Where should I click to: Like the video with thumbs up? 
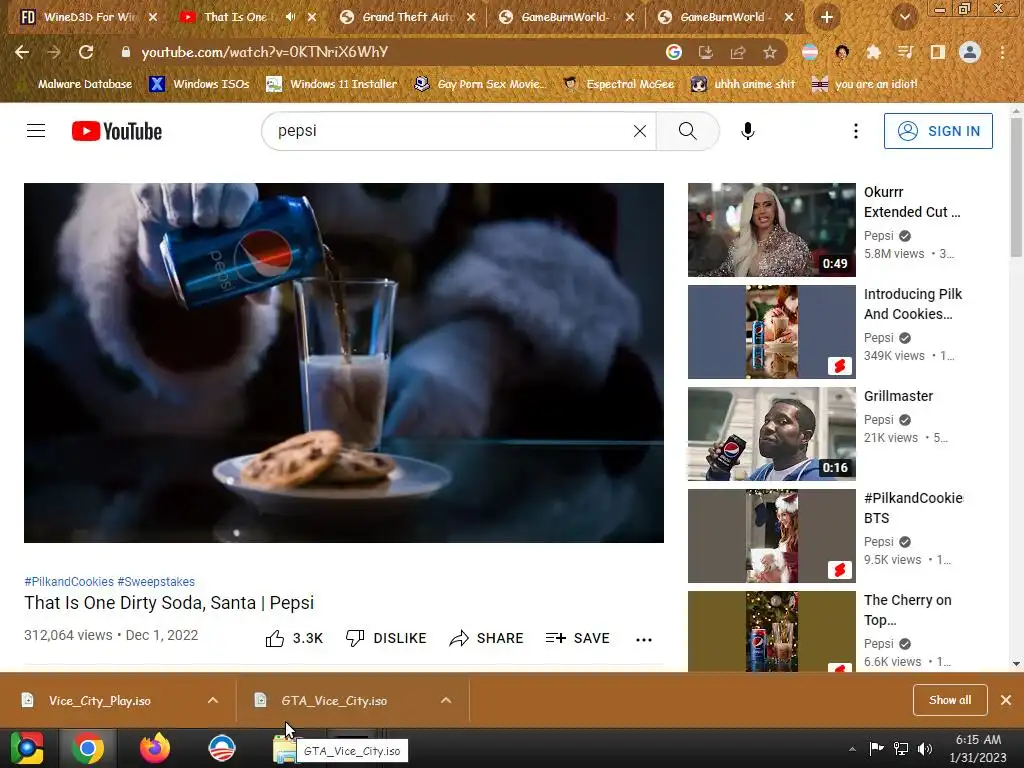294,638
